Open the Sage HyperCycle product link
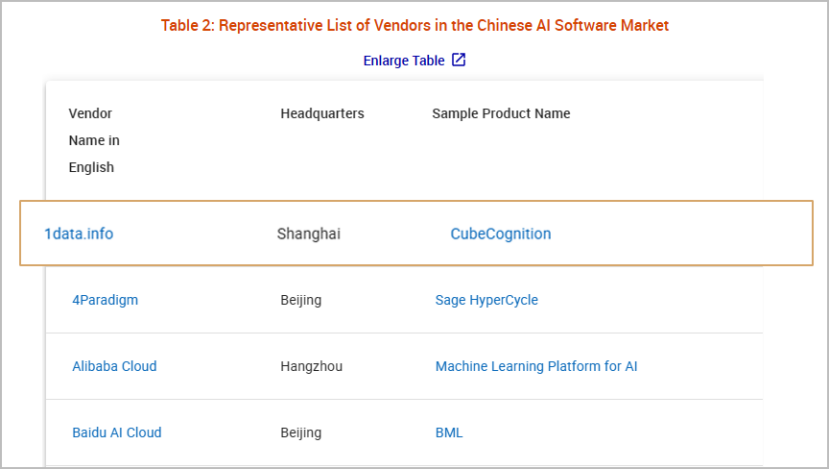This screenshot has height=469, width=830. (x=486, y=300)
